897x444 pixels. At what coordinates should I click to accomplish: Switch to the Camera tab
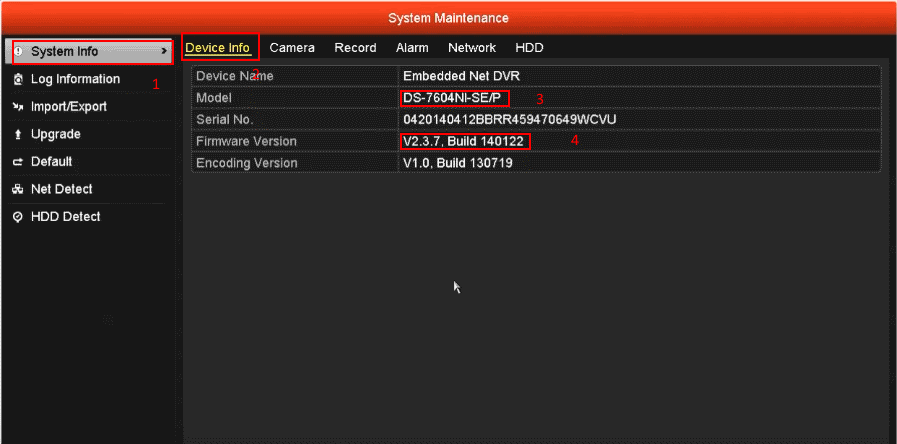coord(292,47)
